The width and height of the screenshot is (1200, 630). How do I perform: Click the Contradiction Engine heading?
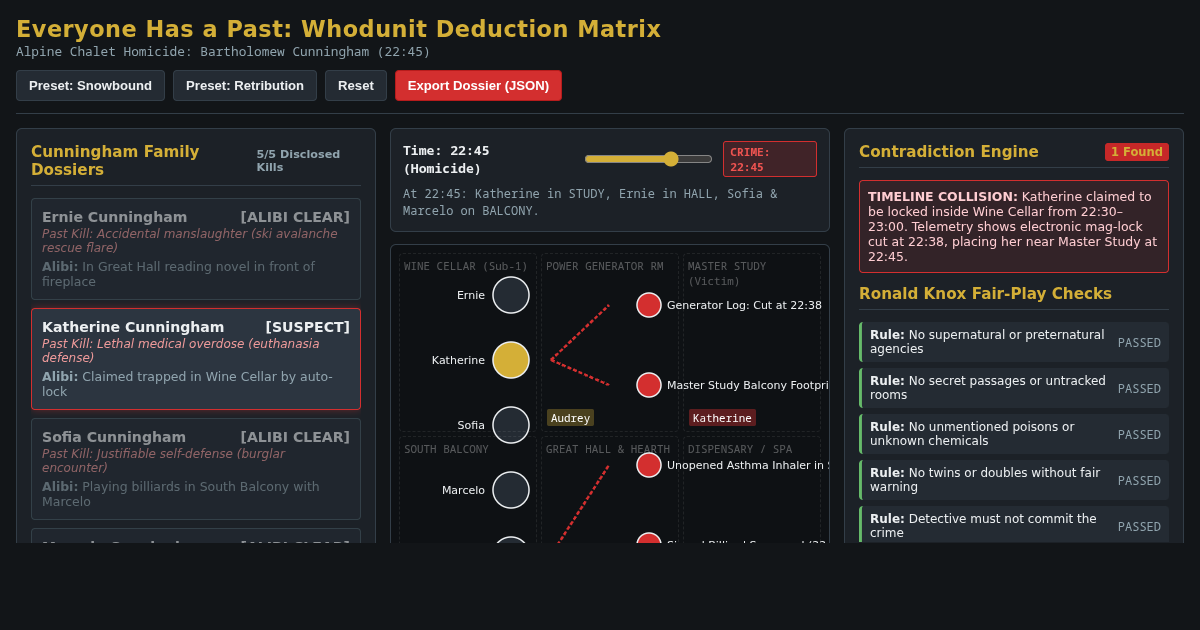click(948, 152)
